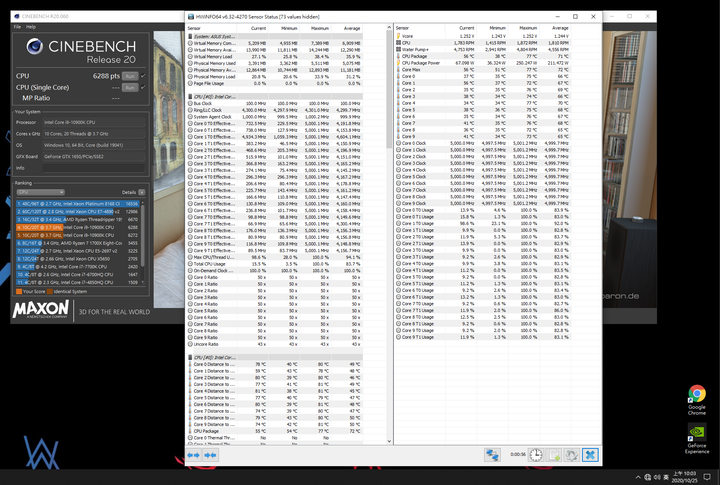
Task: Click the taskbar volume icon
Action: (x=657, y=477)
